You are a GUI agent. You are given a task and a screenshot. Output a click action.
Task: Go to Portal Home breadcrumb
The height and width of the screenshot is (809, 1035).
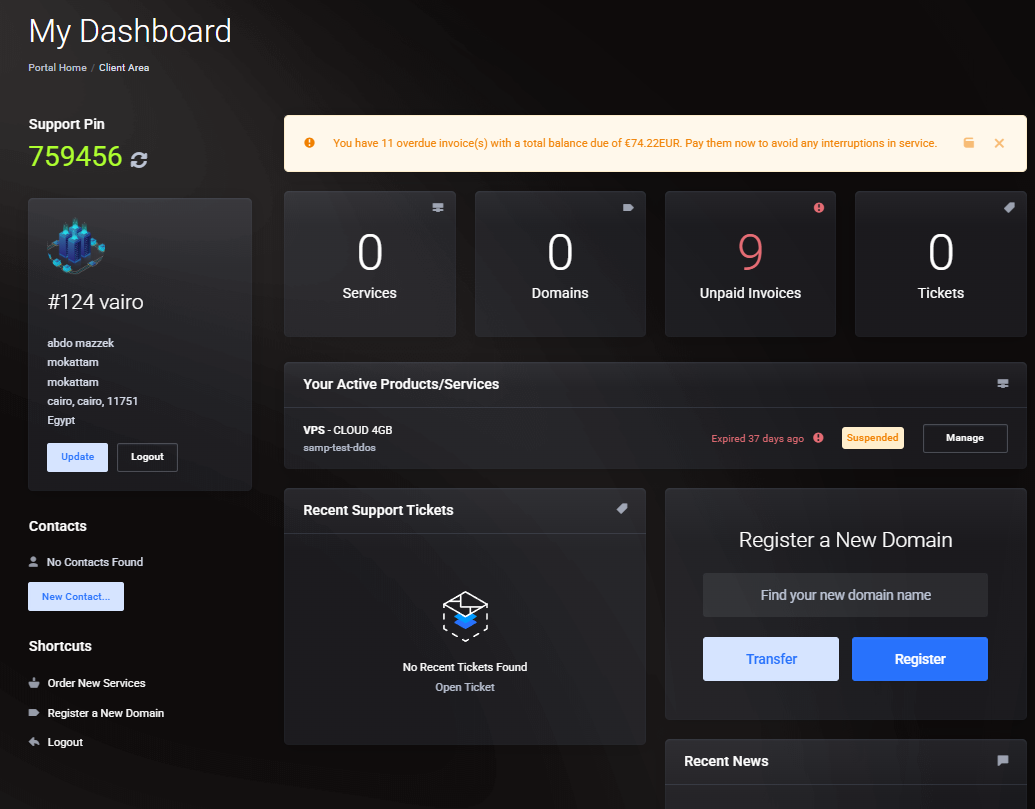(57, 67)
